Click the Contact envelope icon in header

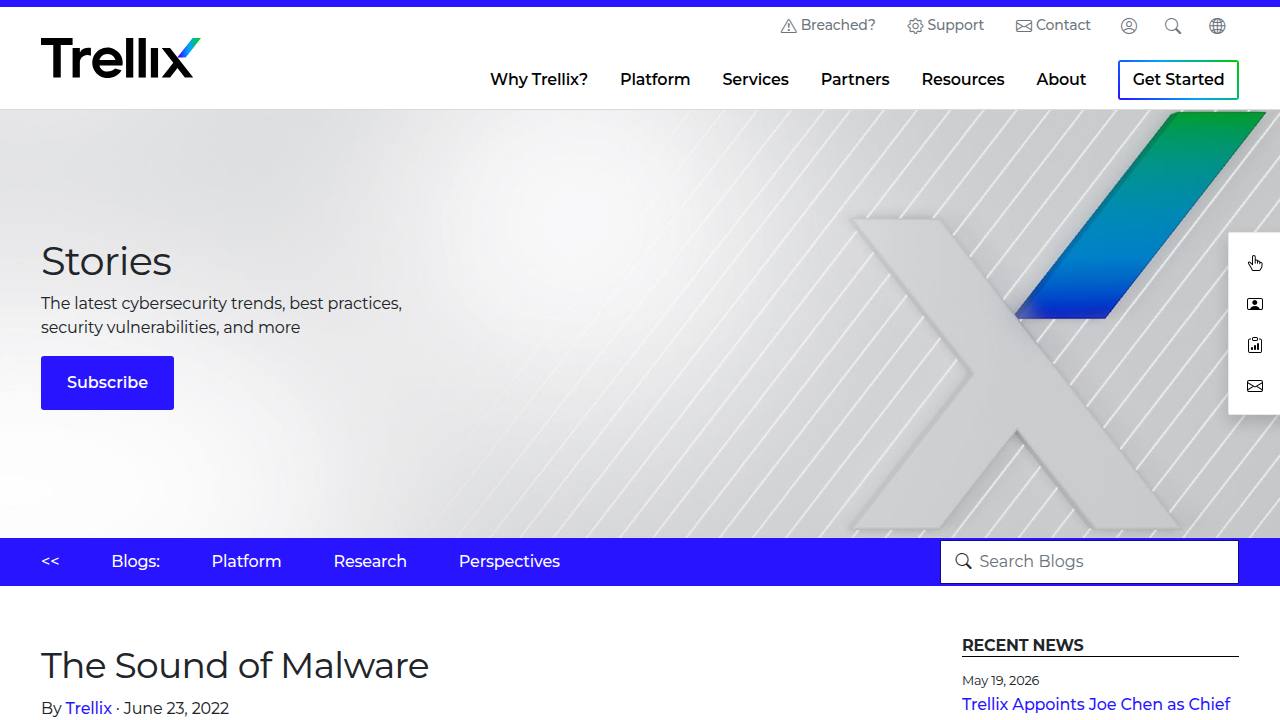click(x=1024, y=26)
